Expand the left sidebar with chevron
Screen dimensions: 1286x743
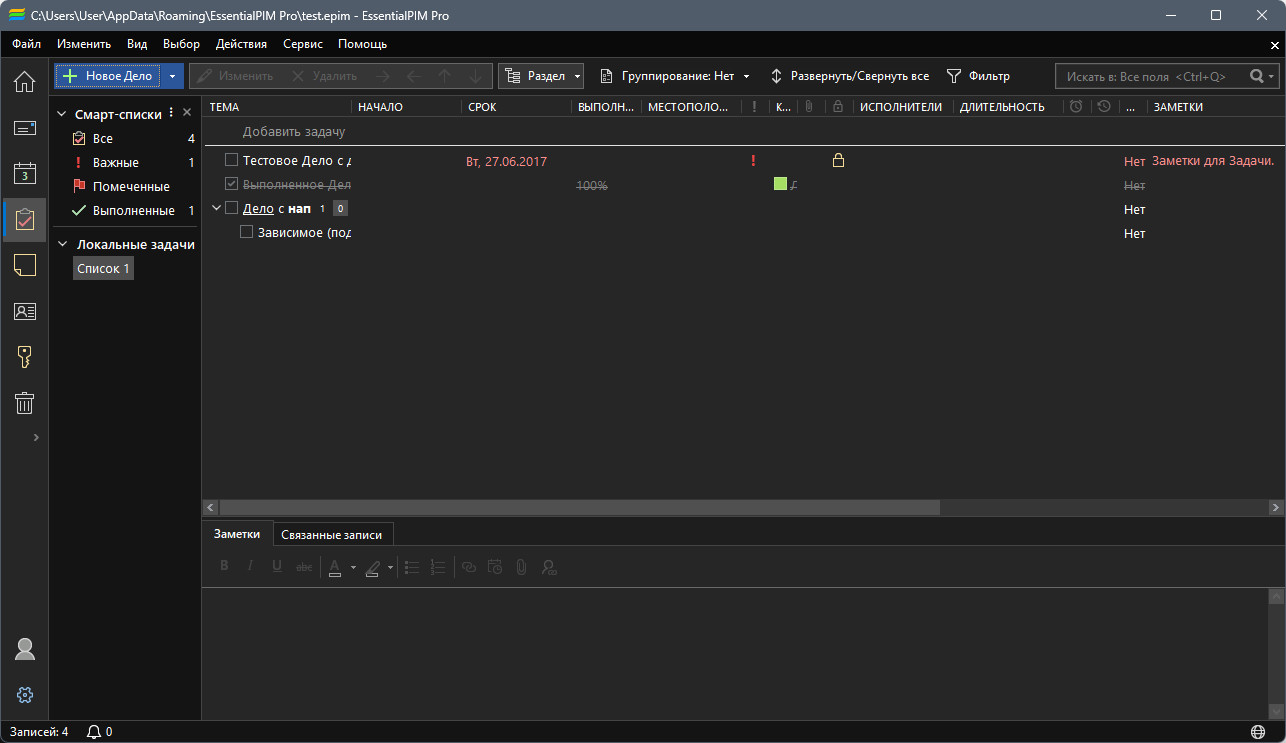click(36, 437)
